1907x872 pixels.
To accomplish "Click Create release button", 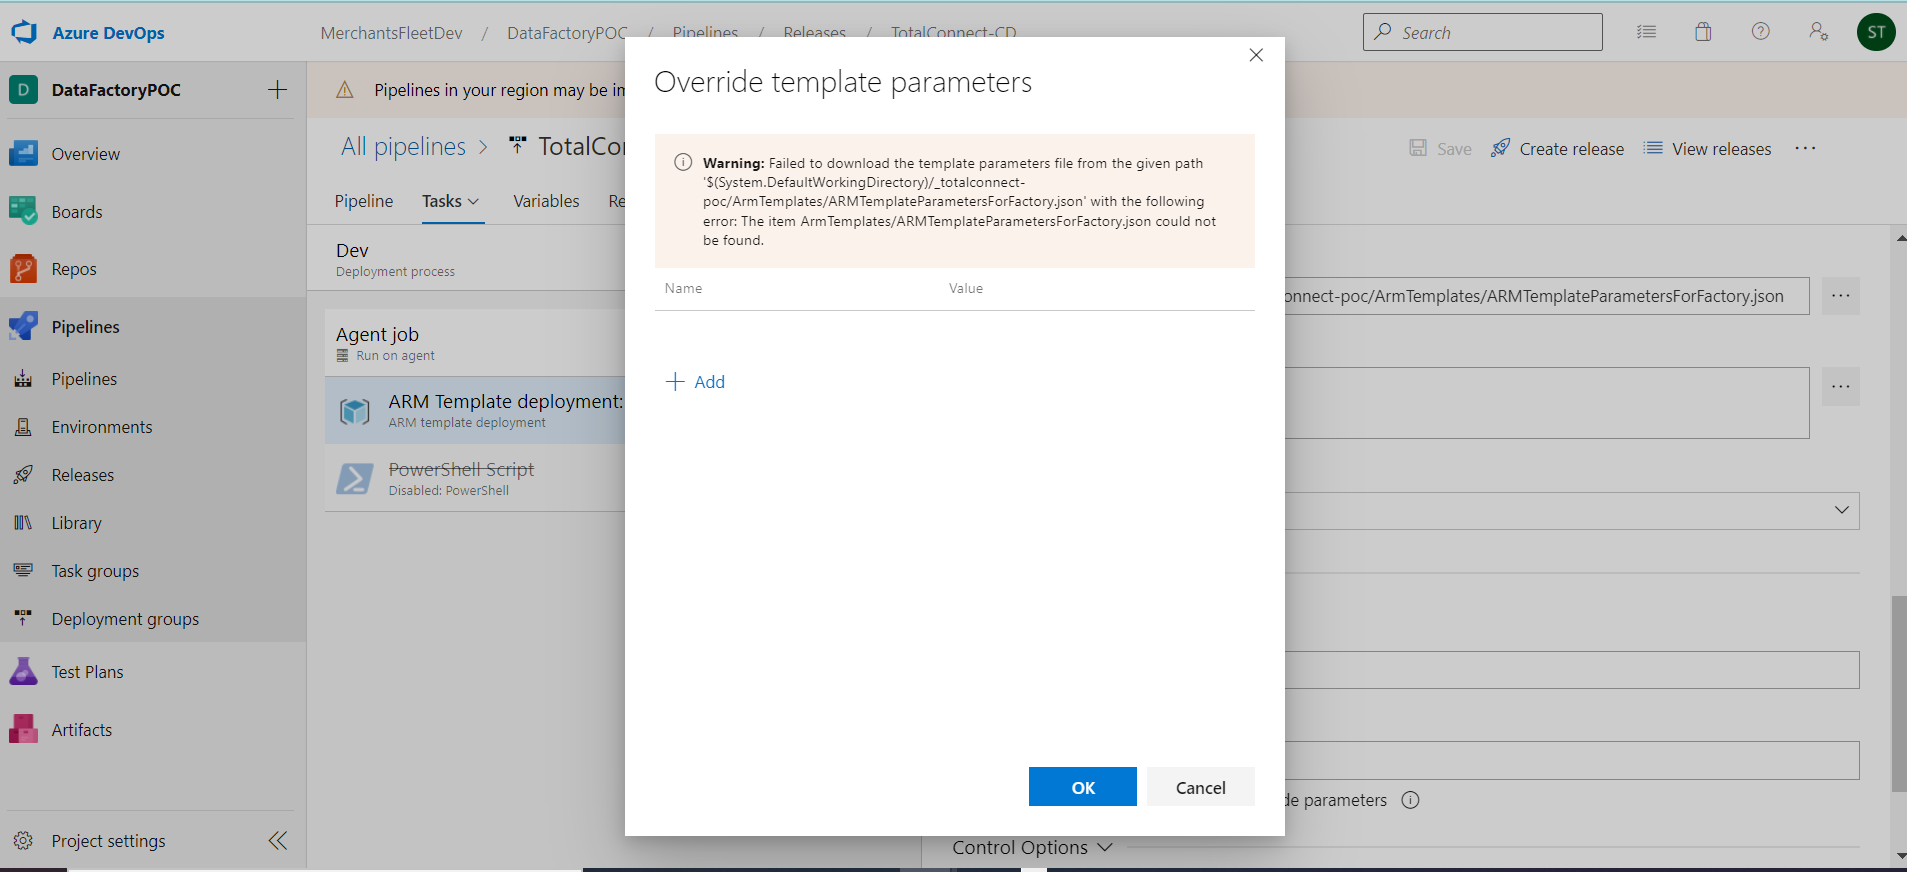I will [1557, 149].
